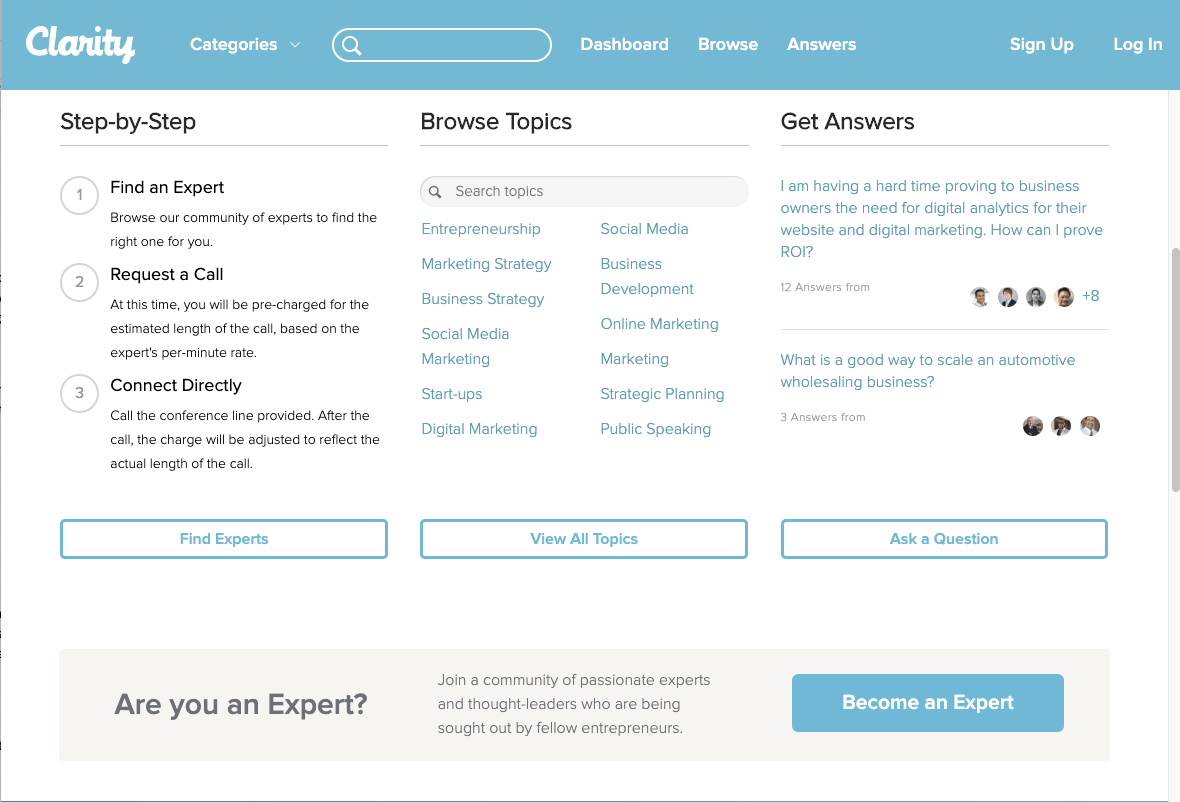Expand the Categories dropdown
Screen dimensions: 1180x802
(x=245, y=45)
